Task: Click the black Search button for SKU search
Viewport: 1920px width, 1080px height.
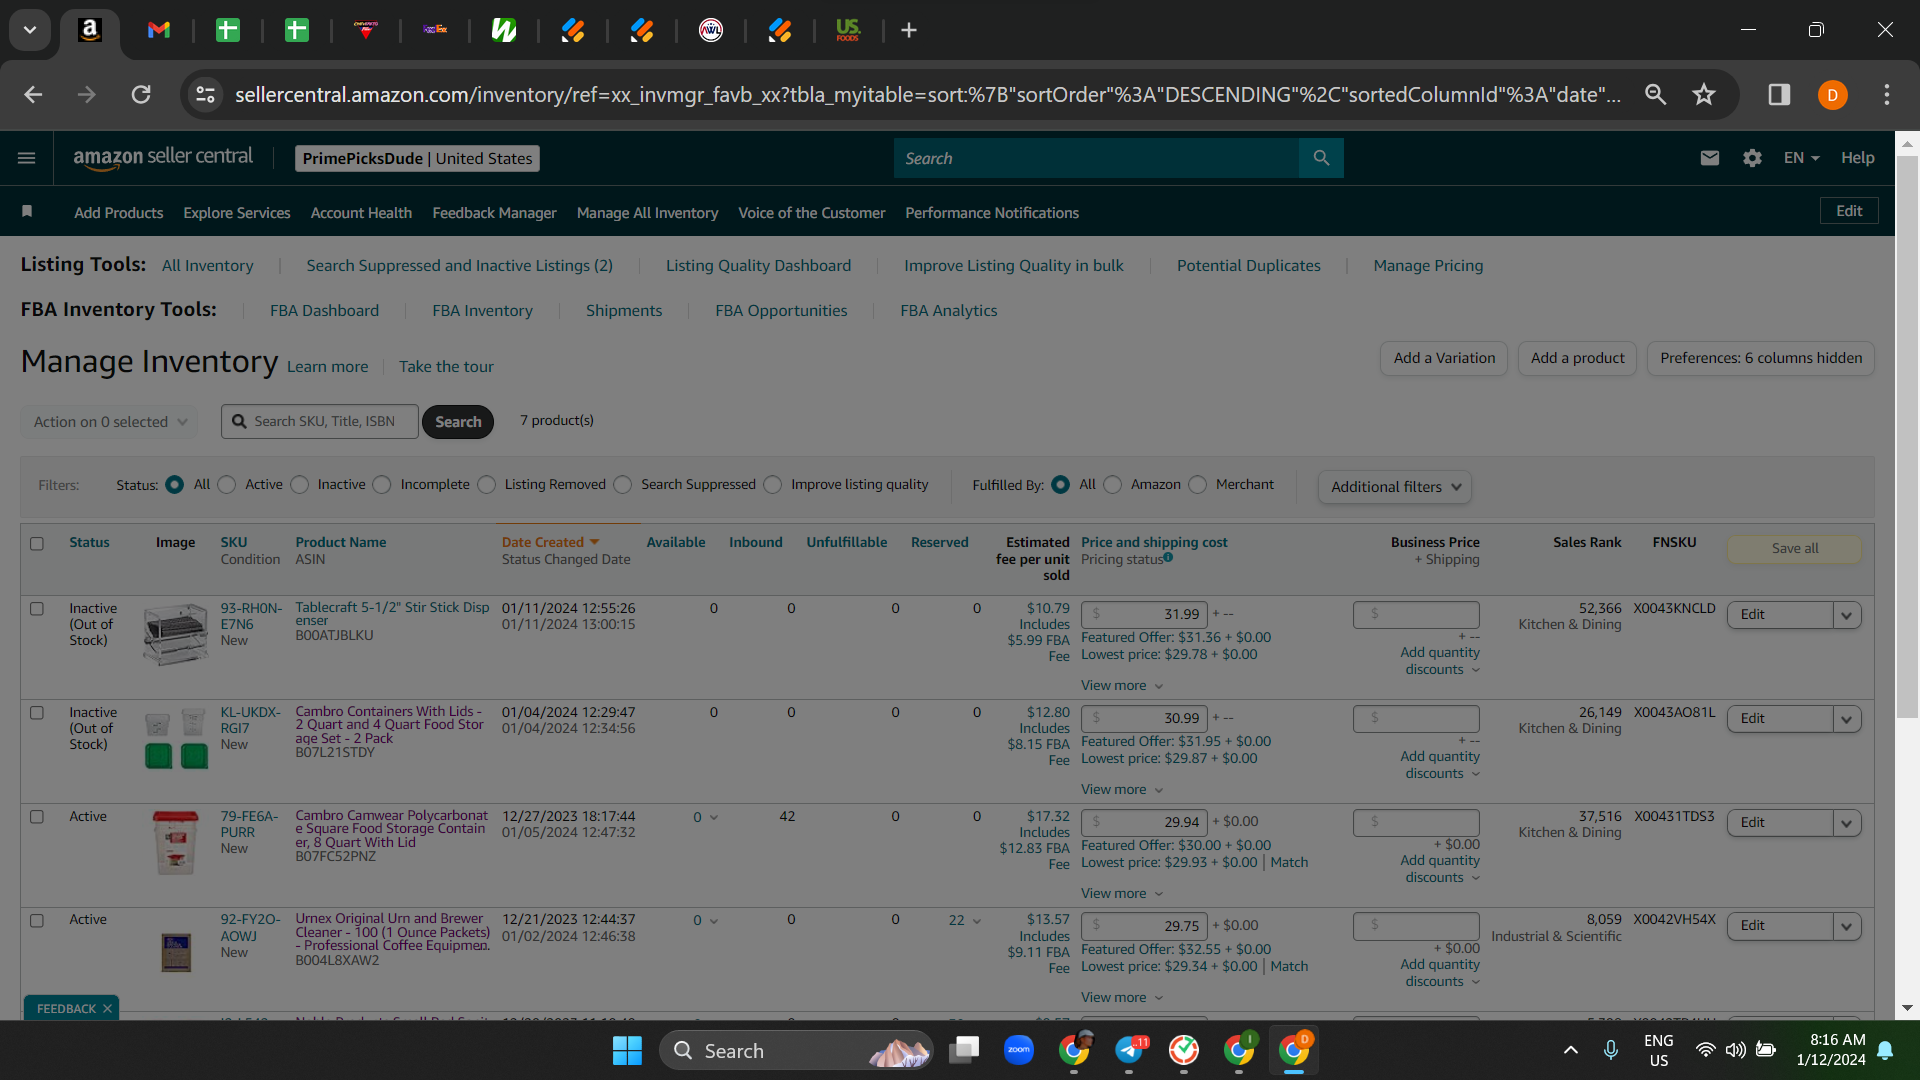Action: pos(458,422)
